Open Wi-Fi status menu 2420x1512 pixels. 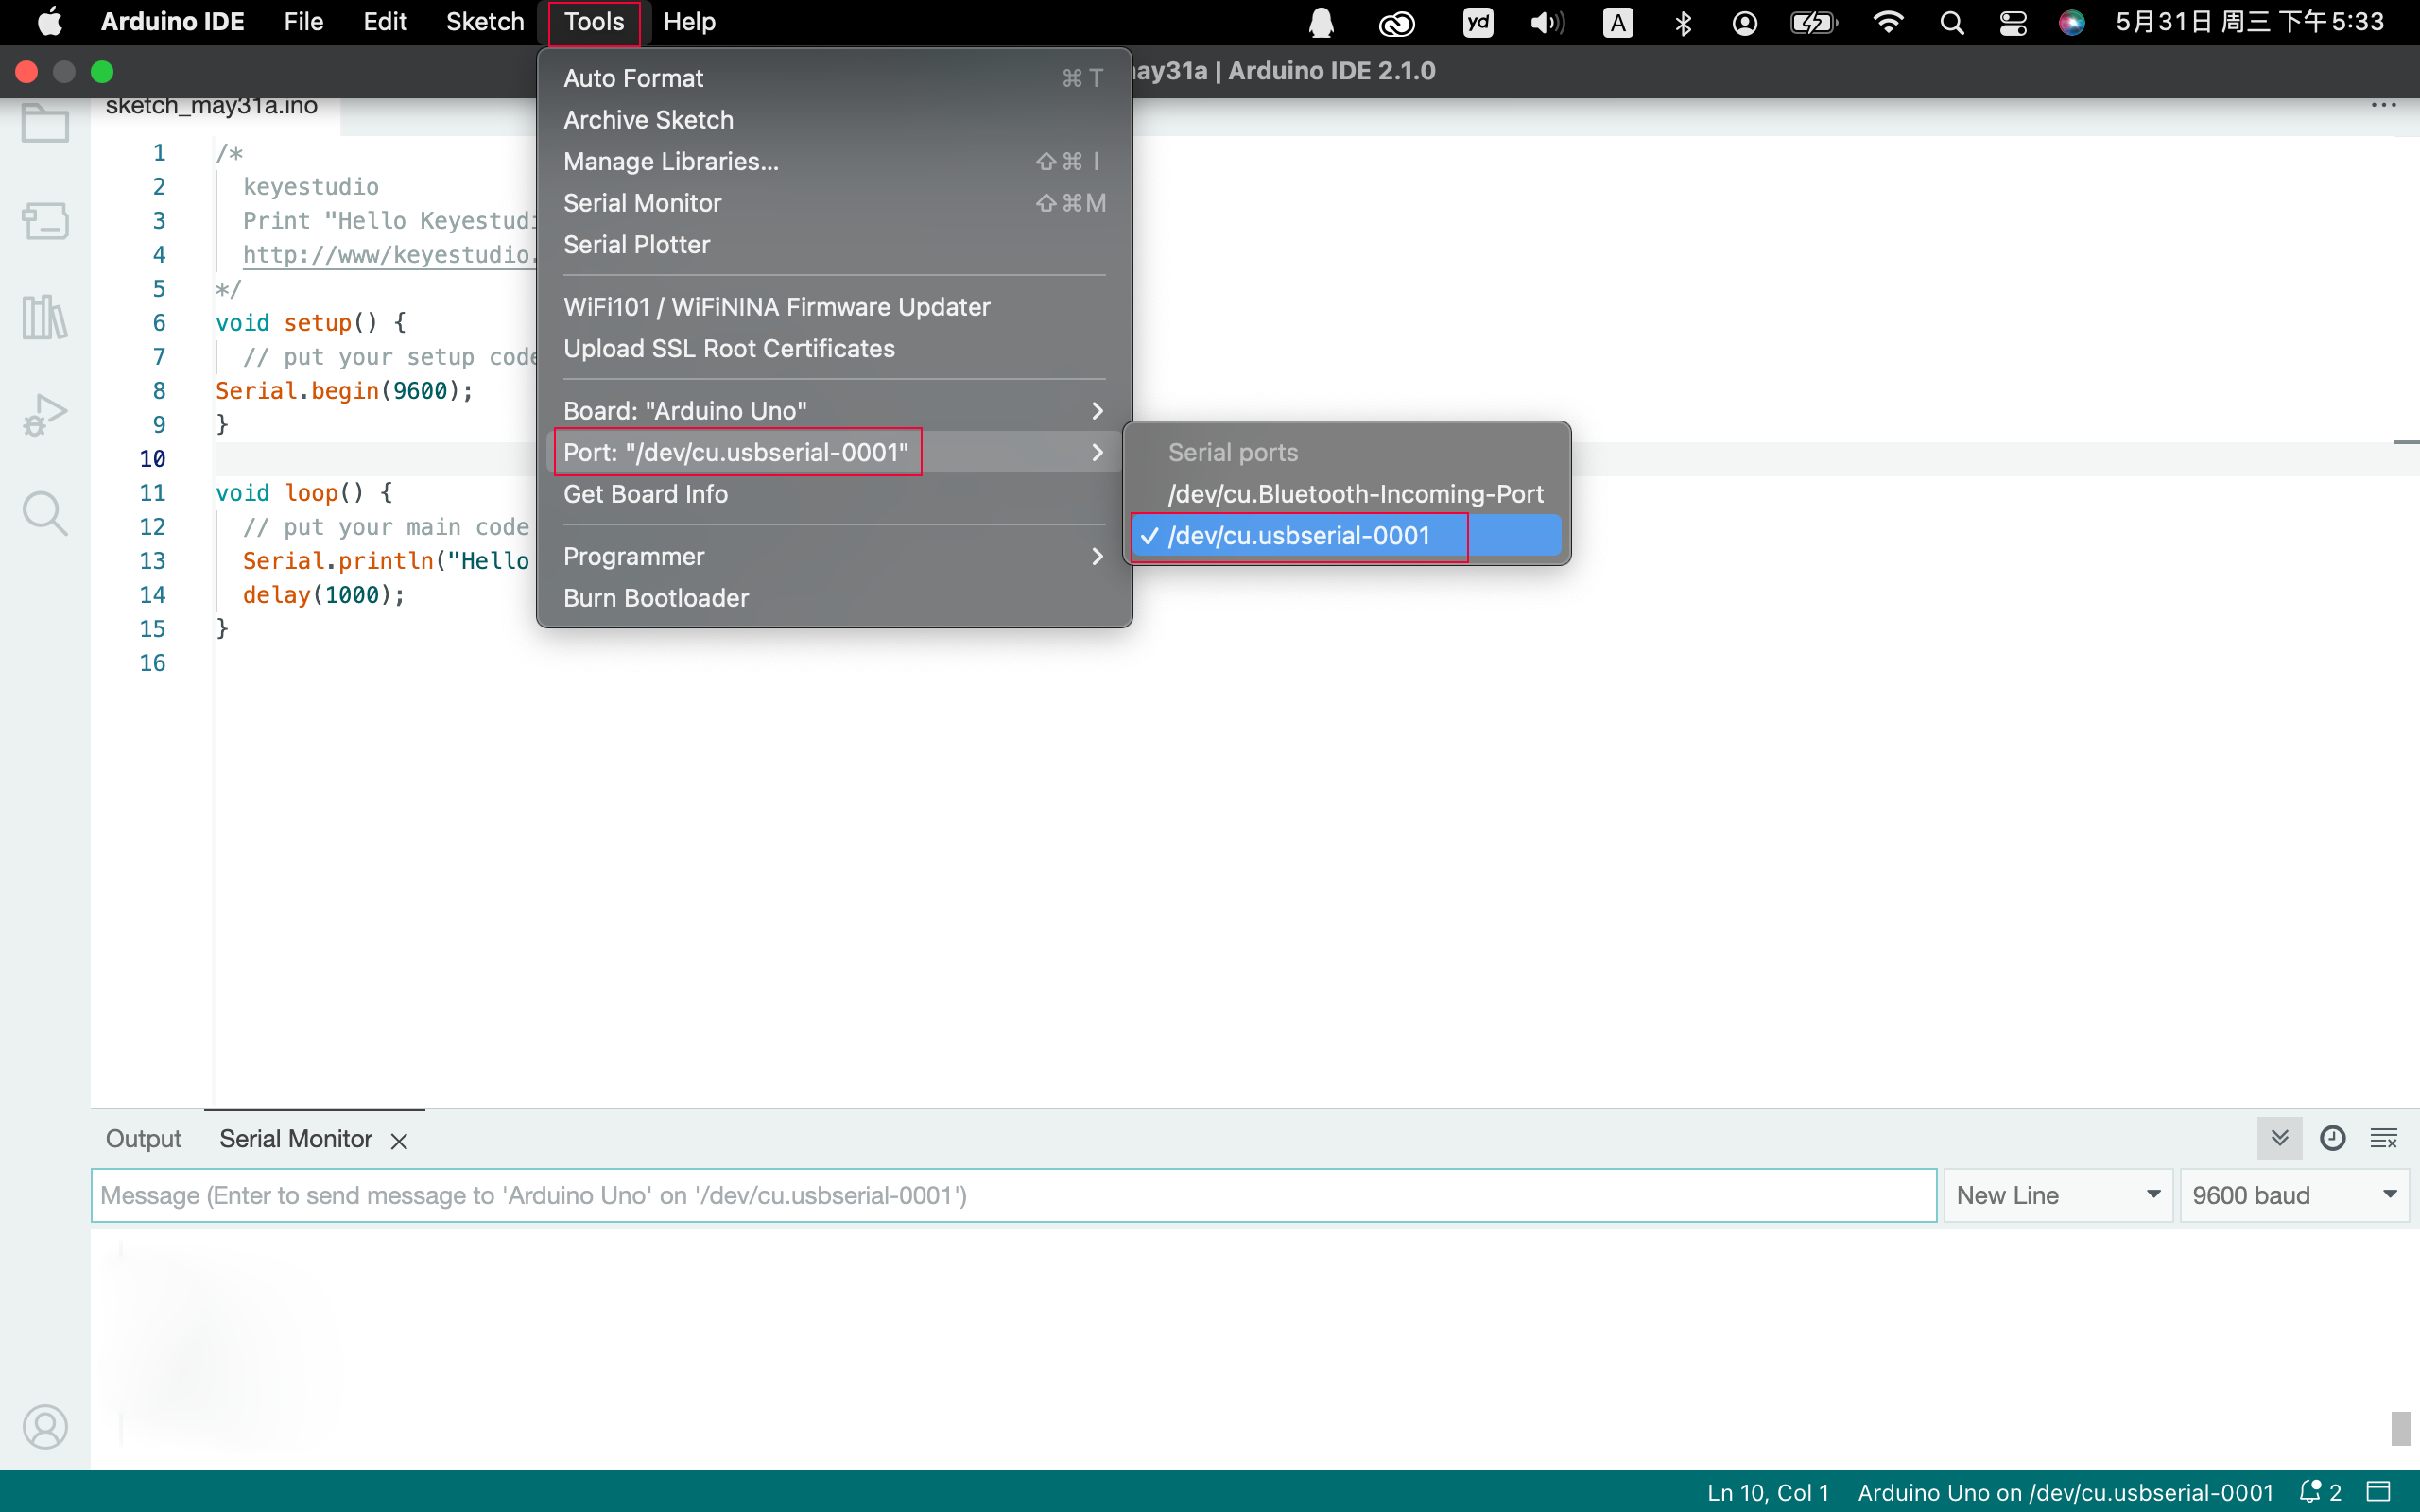tap(1888, 22)
